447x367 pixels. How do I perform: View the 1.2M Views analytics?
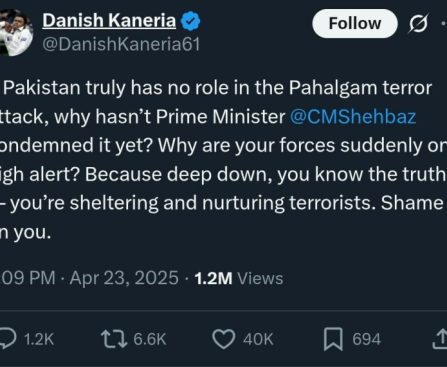[x=239, y=278]
